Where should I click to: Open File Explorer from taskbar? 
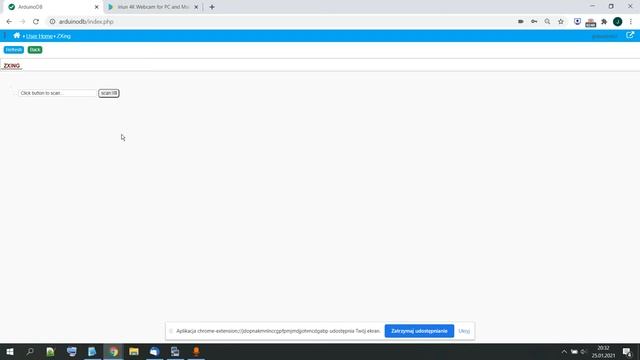(x=134, y=351)
